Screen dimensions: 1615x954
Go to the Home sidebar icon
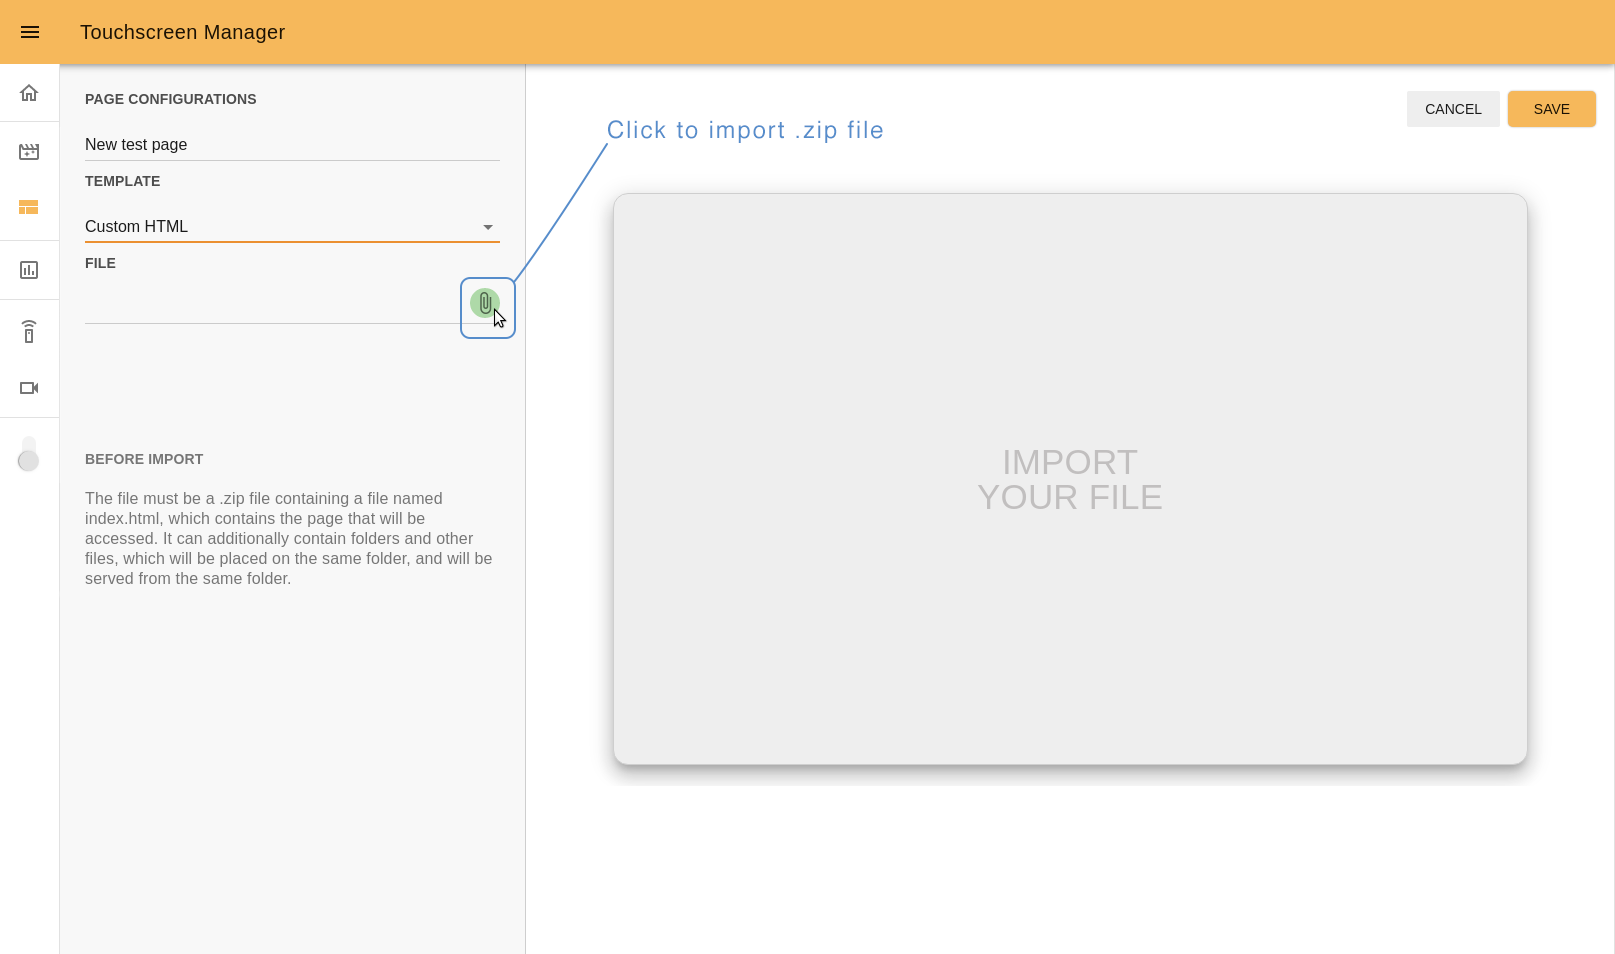point(29,93)
